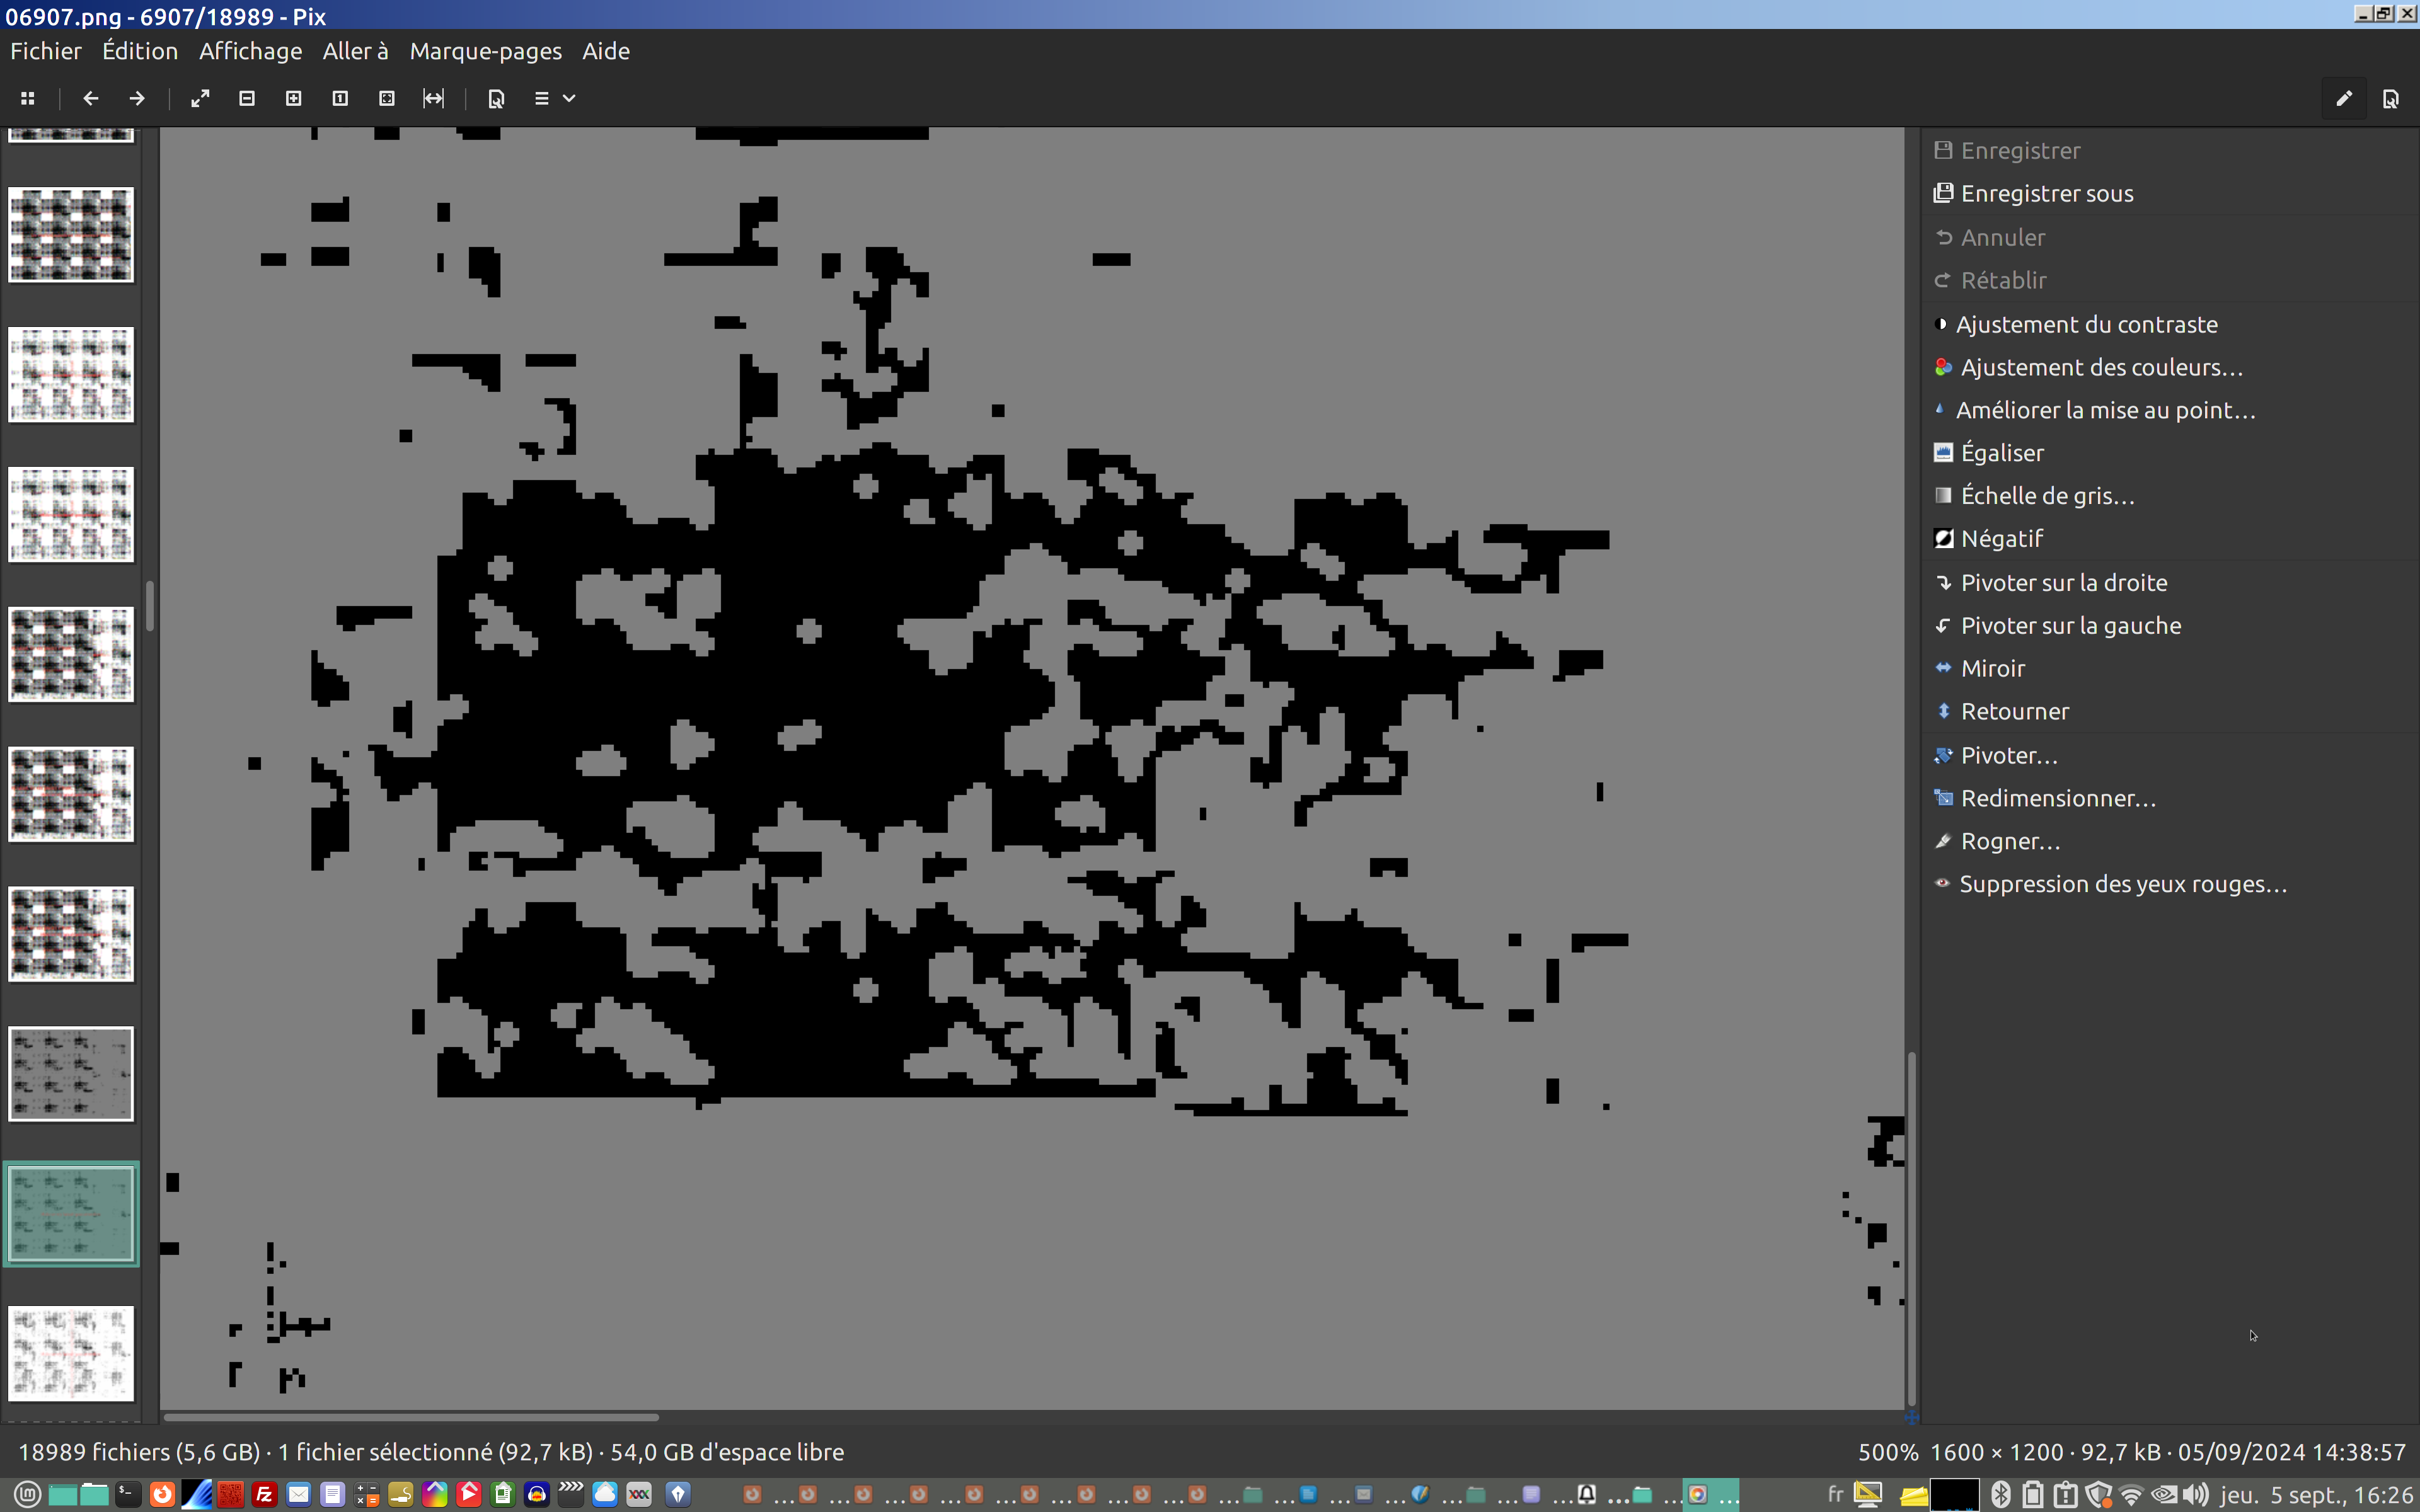Toggle the edit tools pencil button

[x=2344, y=98]
